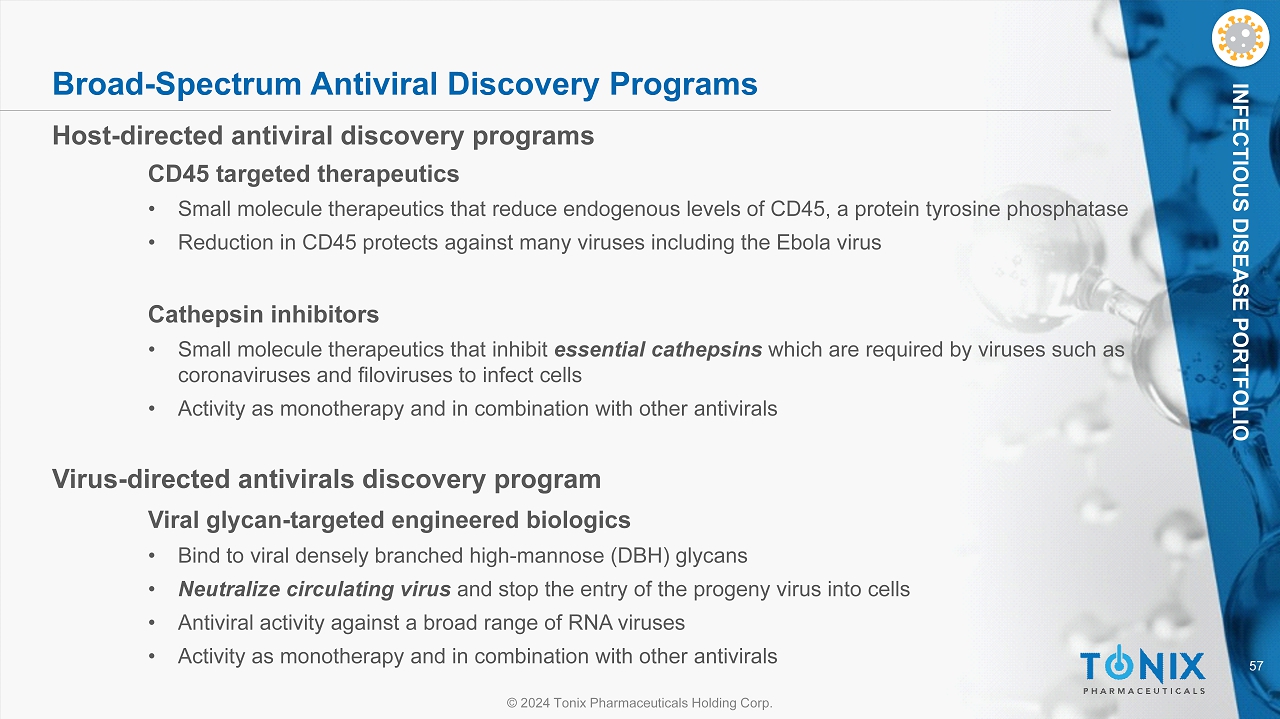Click the bullet about RNA viruses

[x=431, y=623]
